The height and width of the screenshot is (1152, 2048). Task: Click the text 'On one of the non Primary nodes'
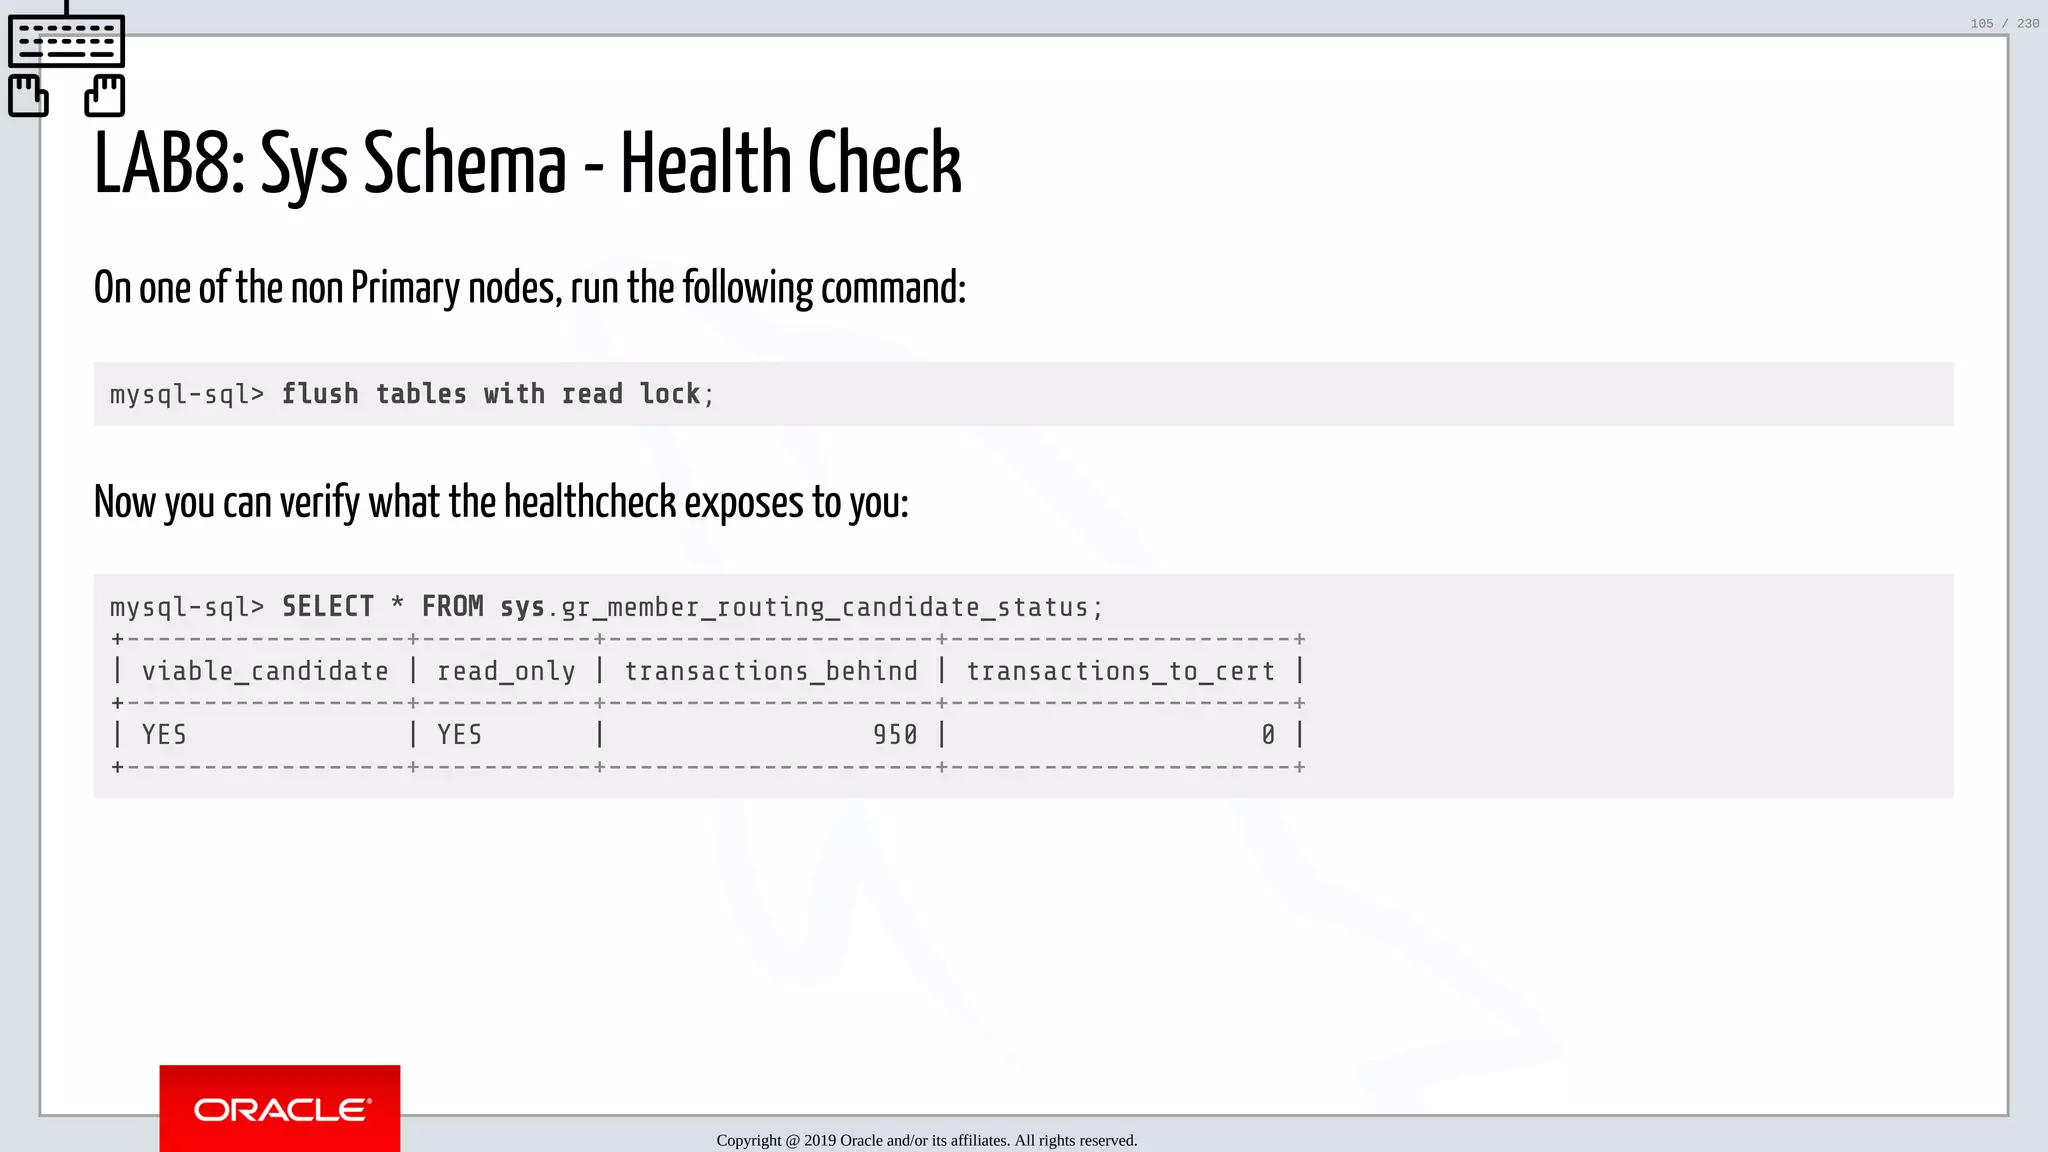(x=326, y=288)
